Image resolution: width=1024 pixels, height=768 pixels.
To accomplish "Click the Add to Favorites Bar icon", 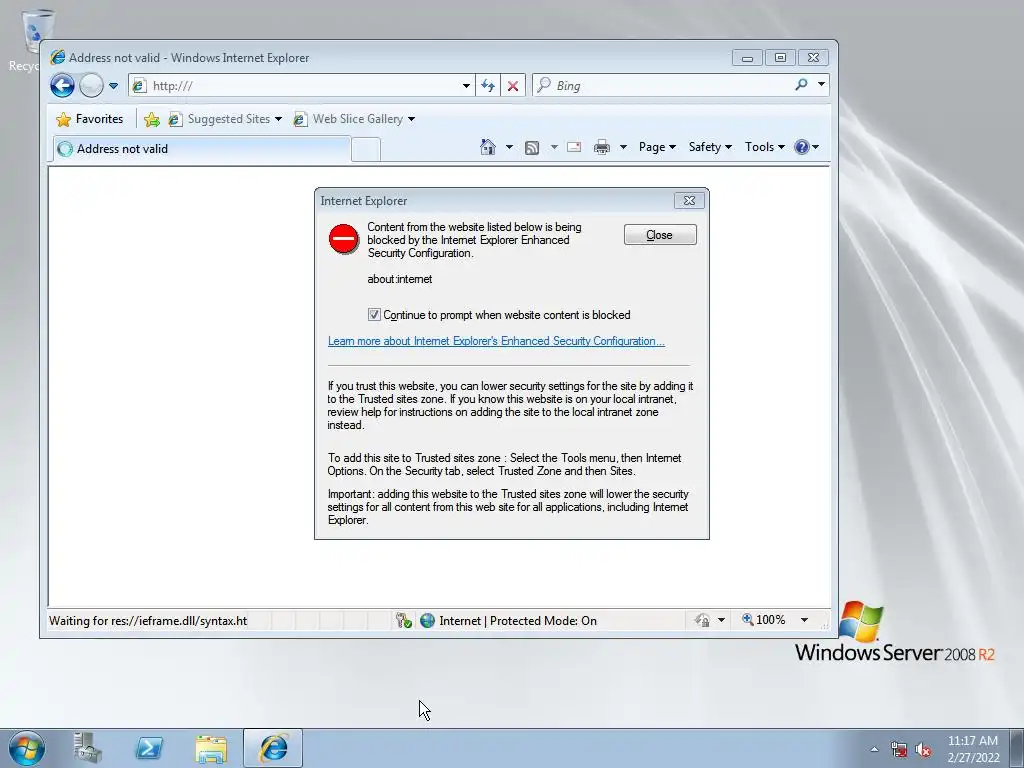I will (x=152, y=119).
